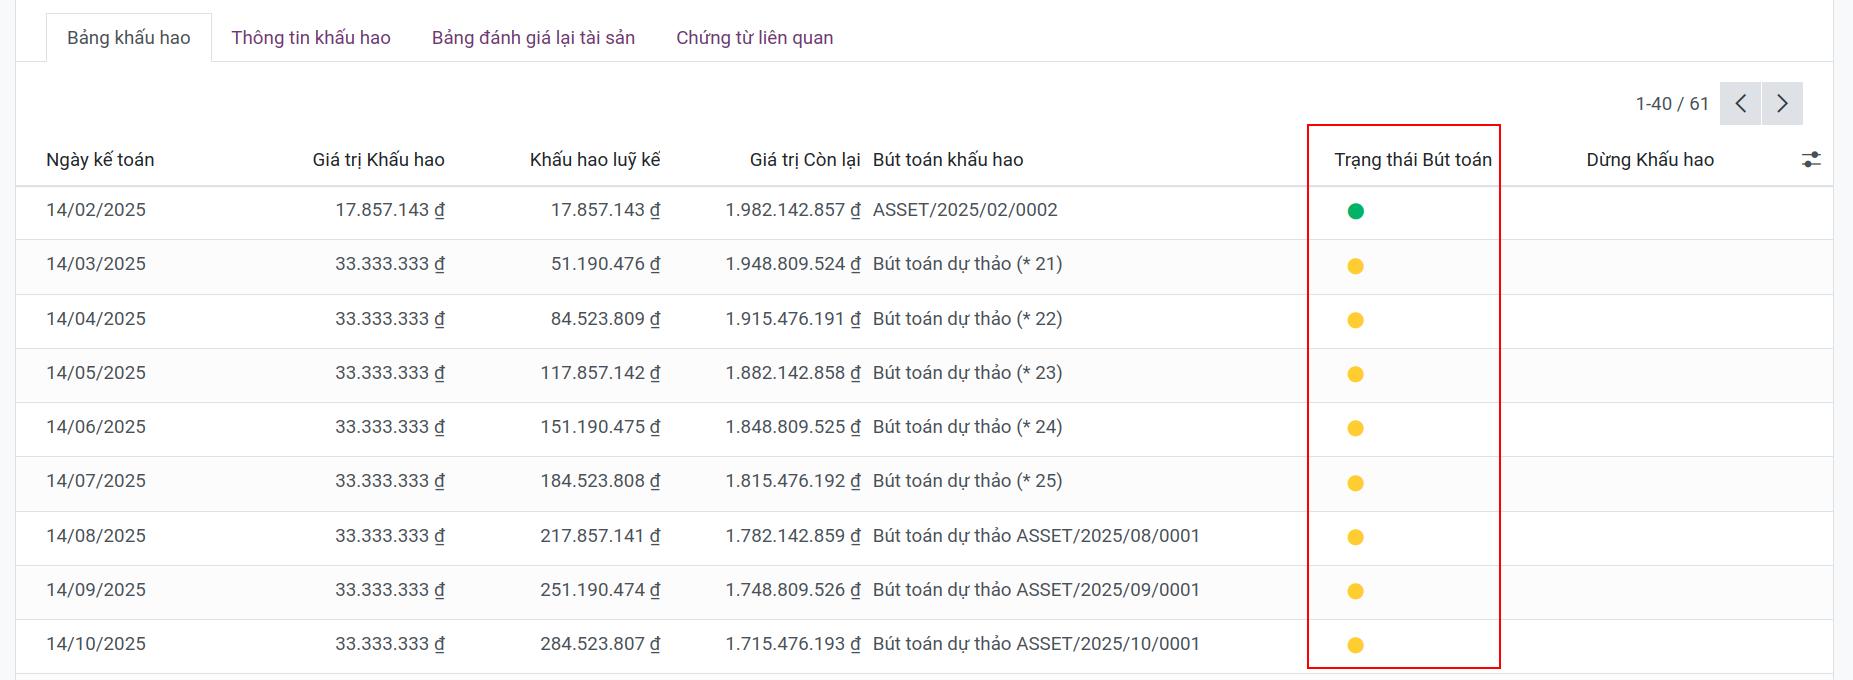Viewport: 1853px width, 680px height.
Task: Click remaining value 1.915.476.191 ₫
Action: tap(793, 319)
